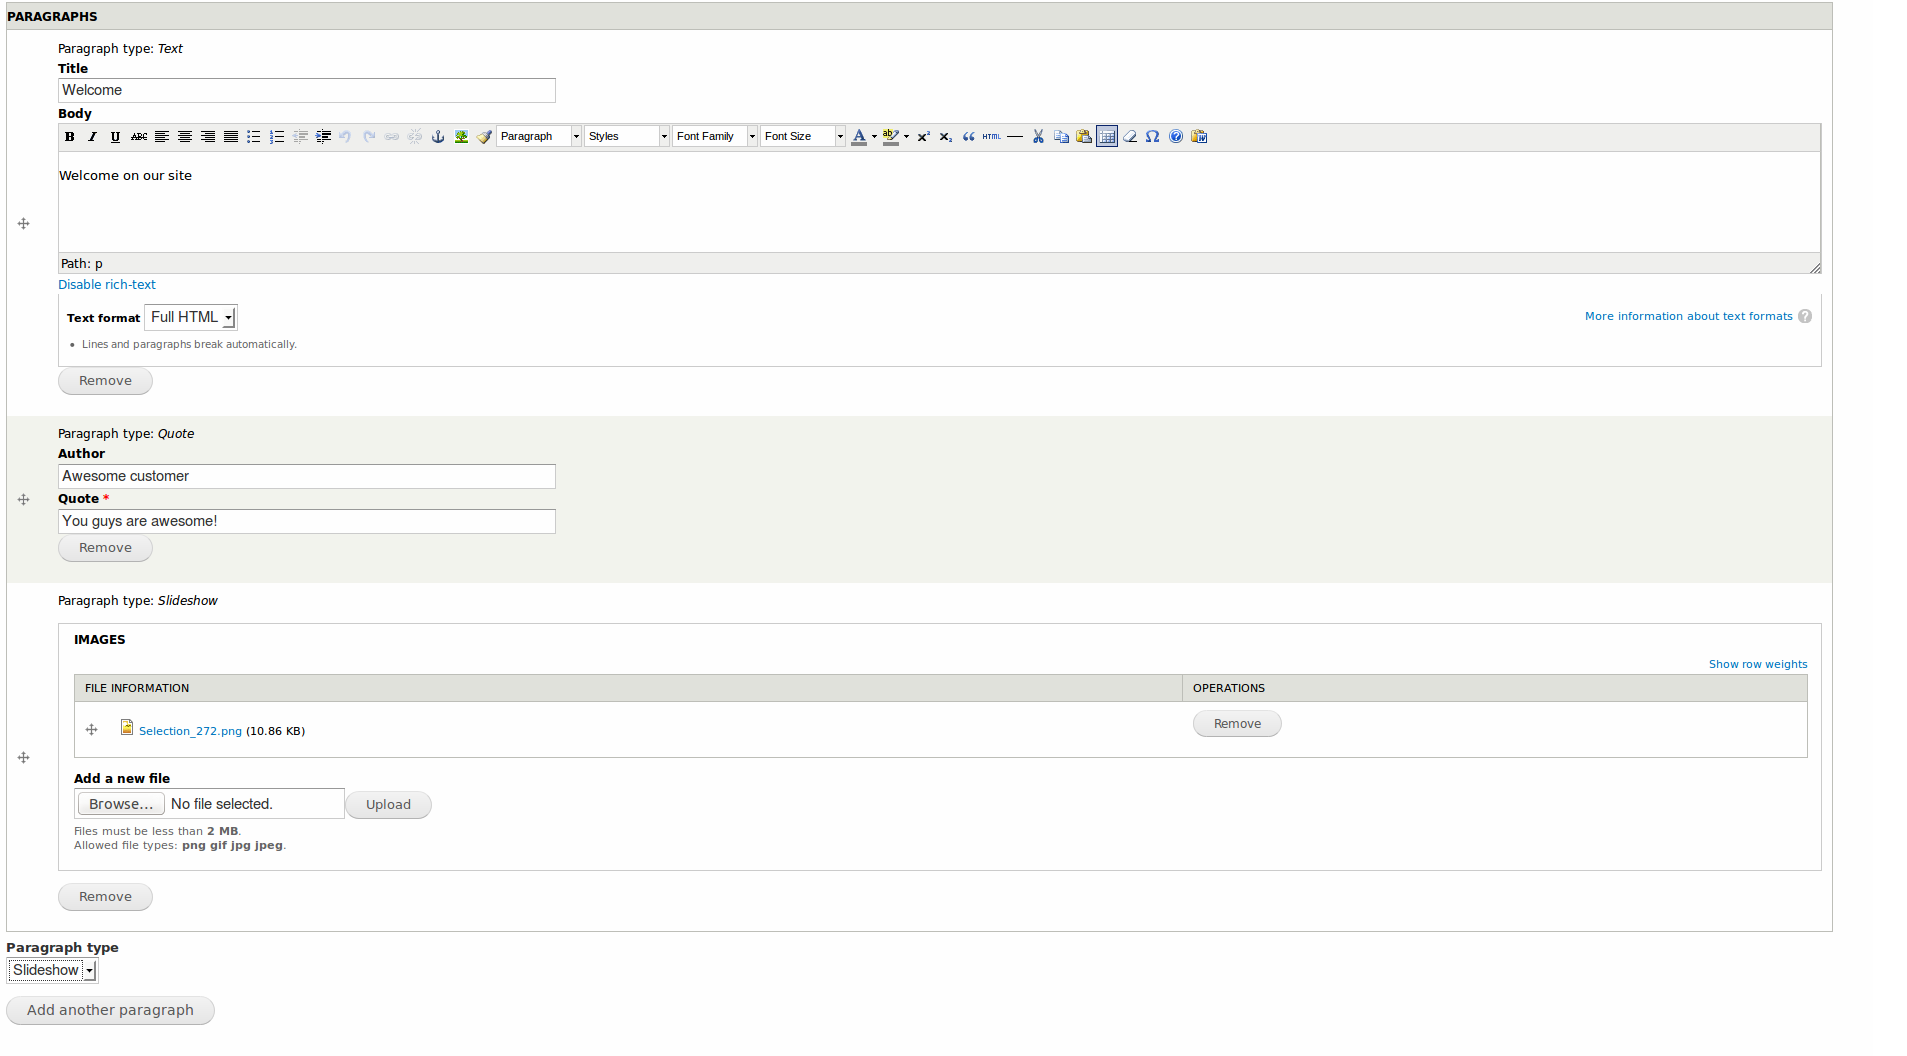Screen dimensions: 1907x1056
Task: Open the text color picker arrow
Action: coord(874,137)
